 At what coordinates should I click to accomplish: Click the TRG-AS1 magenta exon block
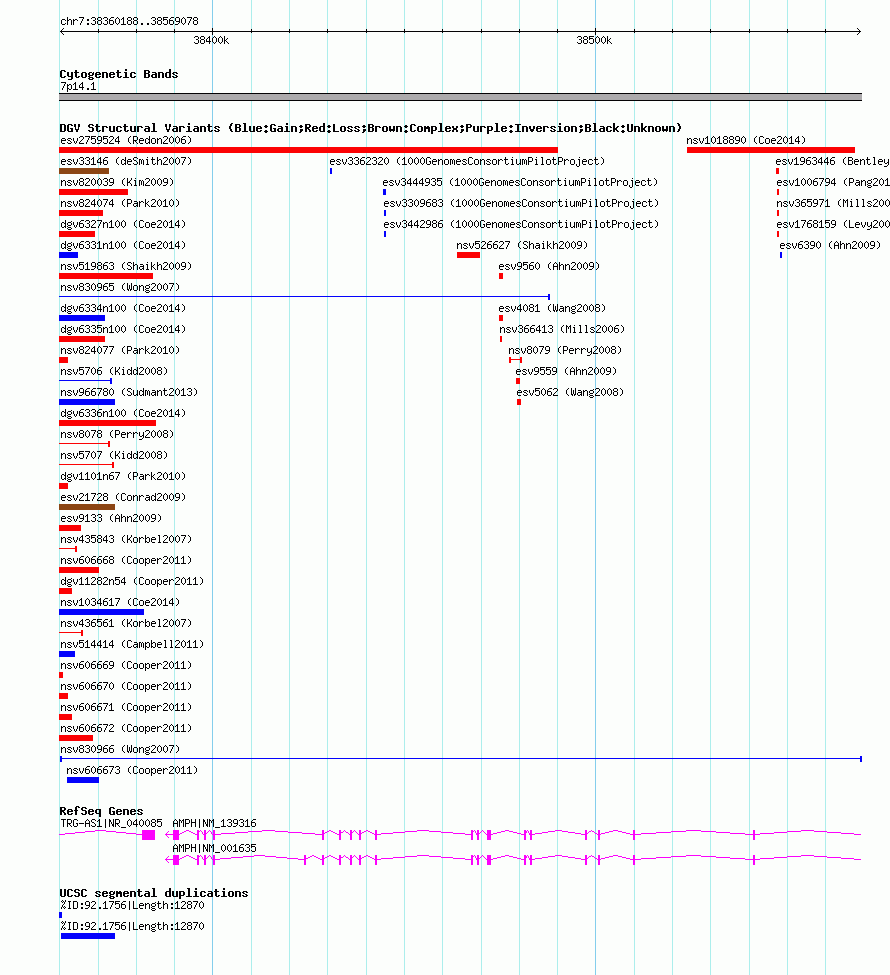(148, 835)
